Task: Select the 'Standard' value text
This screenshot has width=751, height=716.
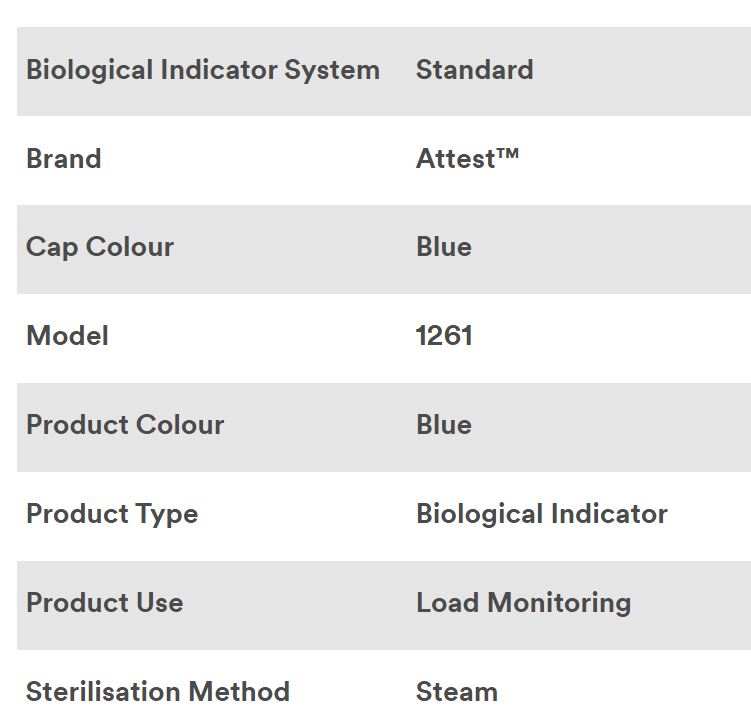Action: pos(474,70)
